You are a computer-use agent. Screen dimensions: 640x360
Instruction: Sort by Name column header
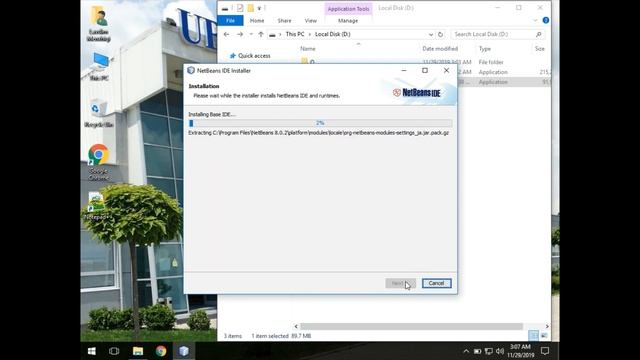308,49
